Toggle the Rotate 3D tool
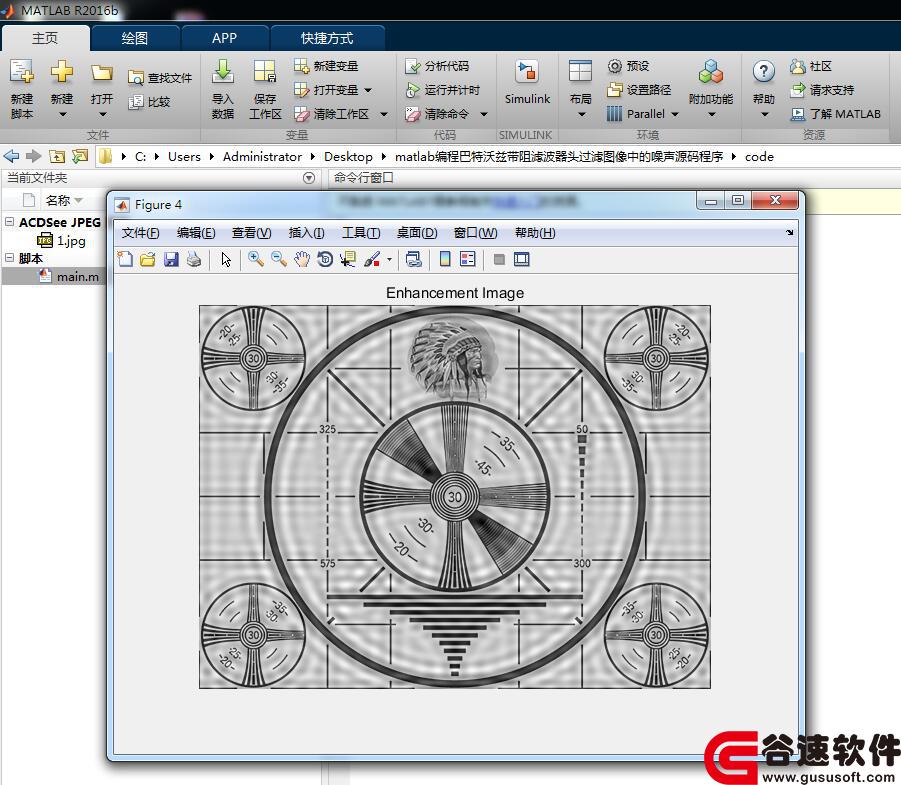The image size is (901, 785). [325, 259]
